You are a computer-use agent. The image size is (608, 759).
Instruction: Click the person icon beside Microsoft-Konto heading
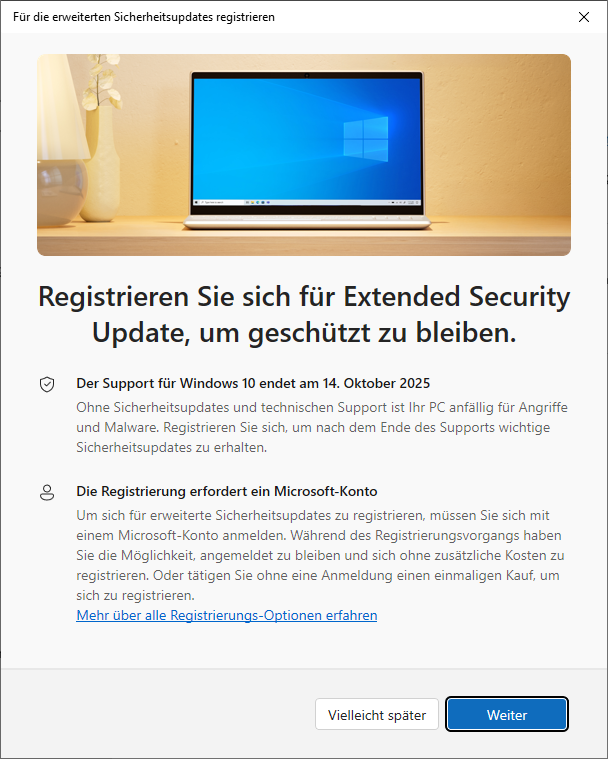[47, 492]
